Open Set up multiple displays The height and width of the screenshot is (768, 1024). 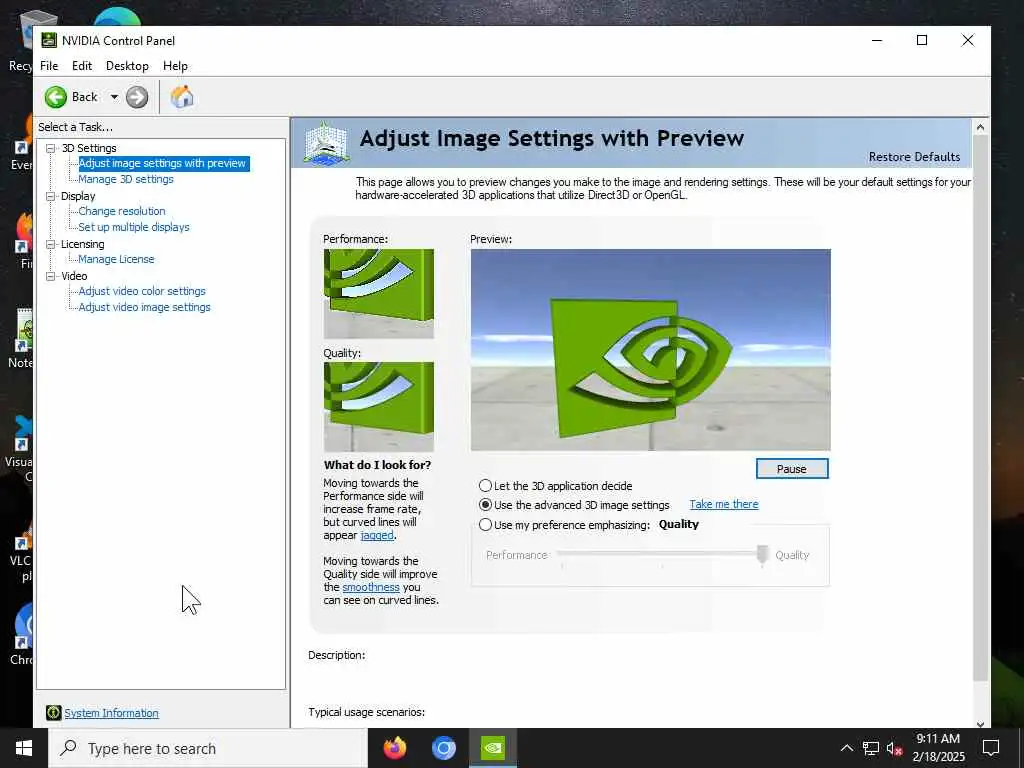tap(134, 227)
